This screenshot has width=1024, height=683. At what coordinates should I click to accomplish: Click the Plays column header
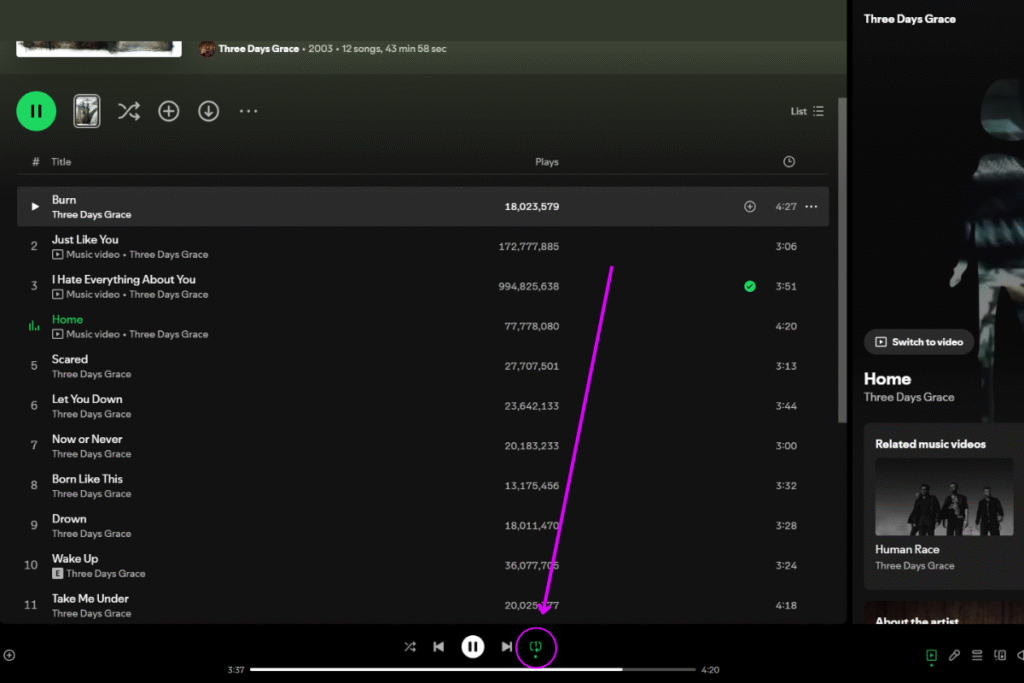pyautogui.click(x=547, y=162)
